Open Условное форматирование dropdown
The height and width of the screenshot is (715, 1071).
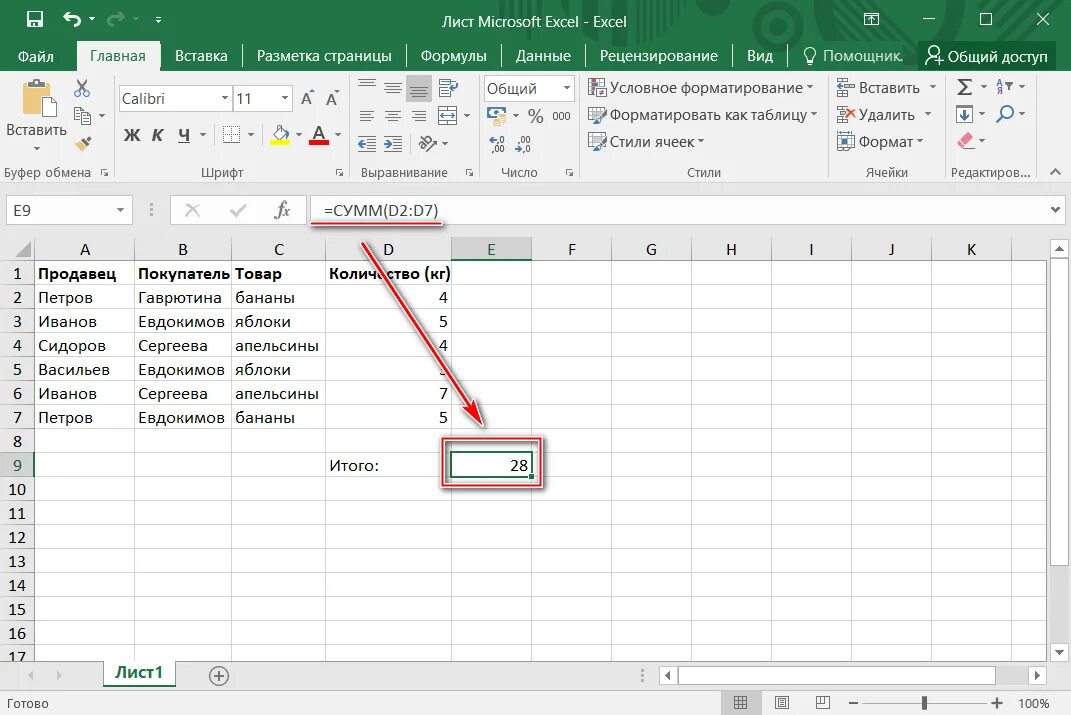click(701, 87)
